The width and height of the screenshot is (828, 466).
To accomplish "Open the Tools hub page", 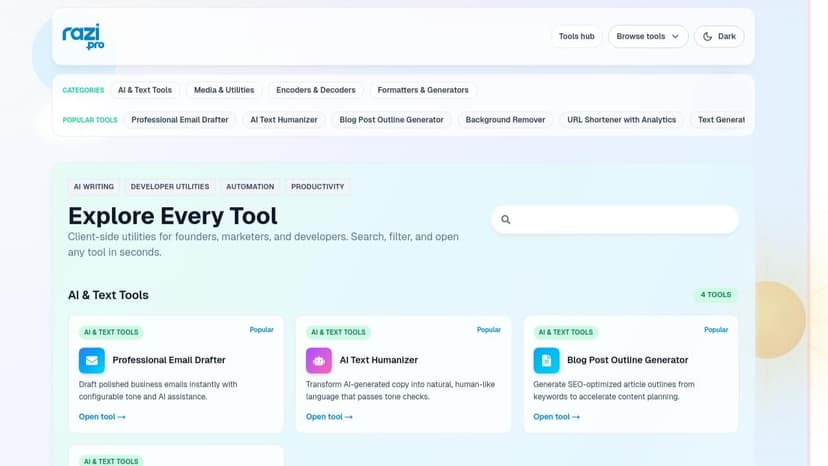I will pos(577,36).
